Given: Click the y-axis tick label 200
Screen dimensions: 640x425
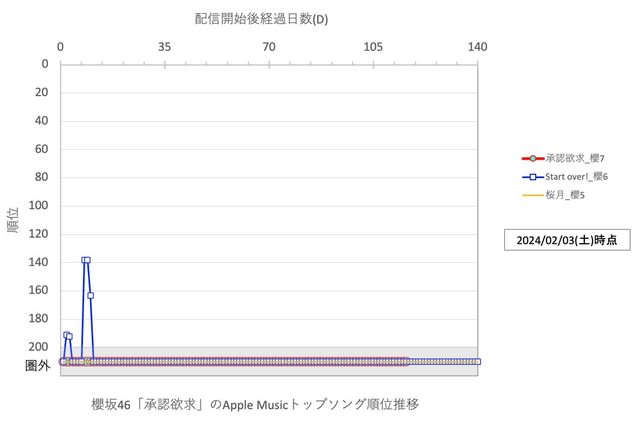Looking at the screenshot, I should coord(39,347).
